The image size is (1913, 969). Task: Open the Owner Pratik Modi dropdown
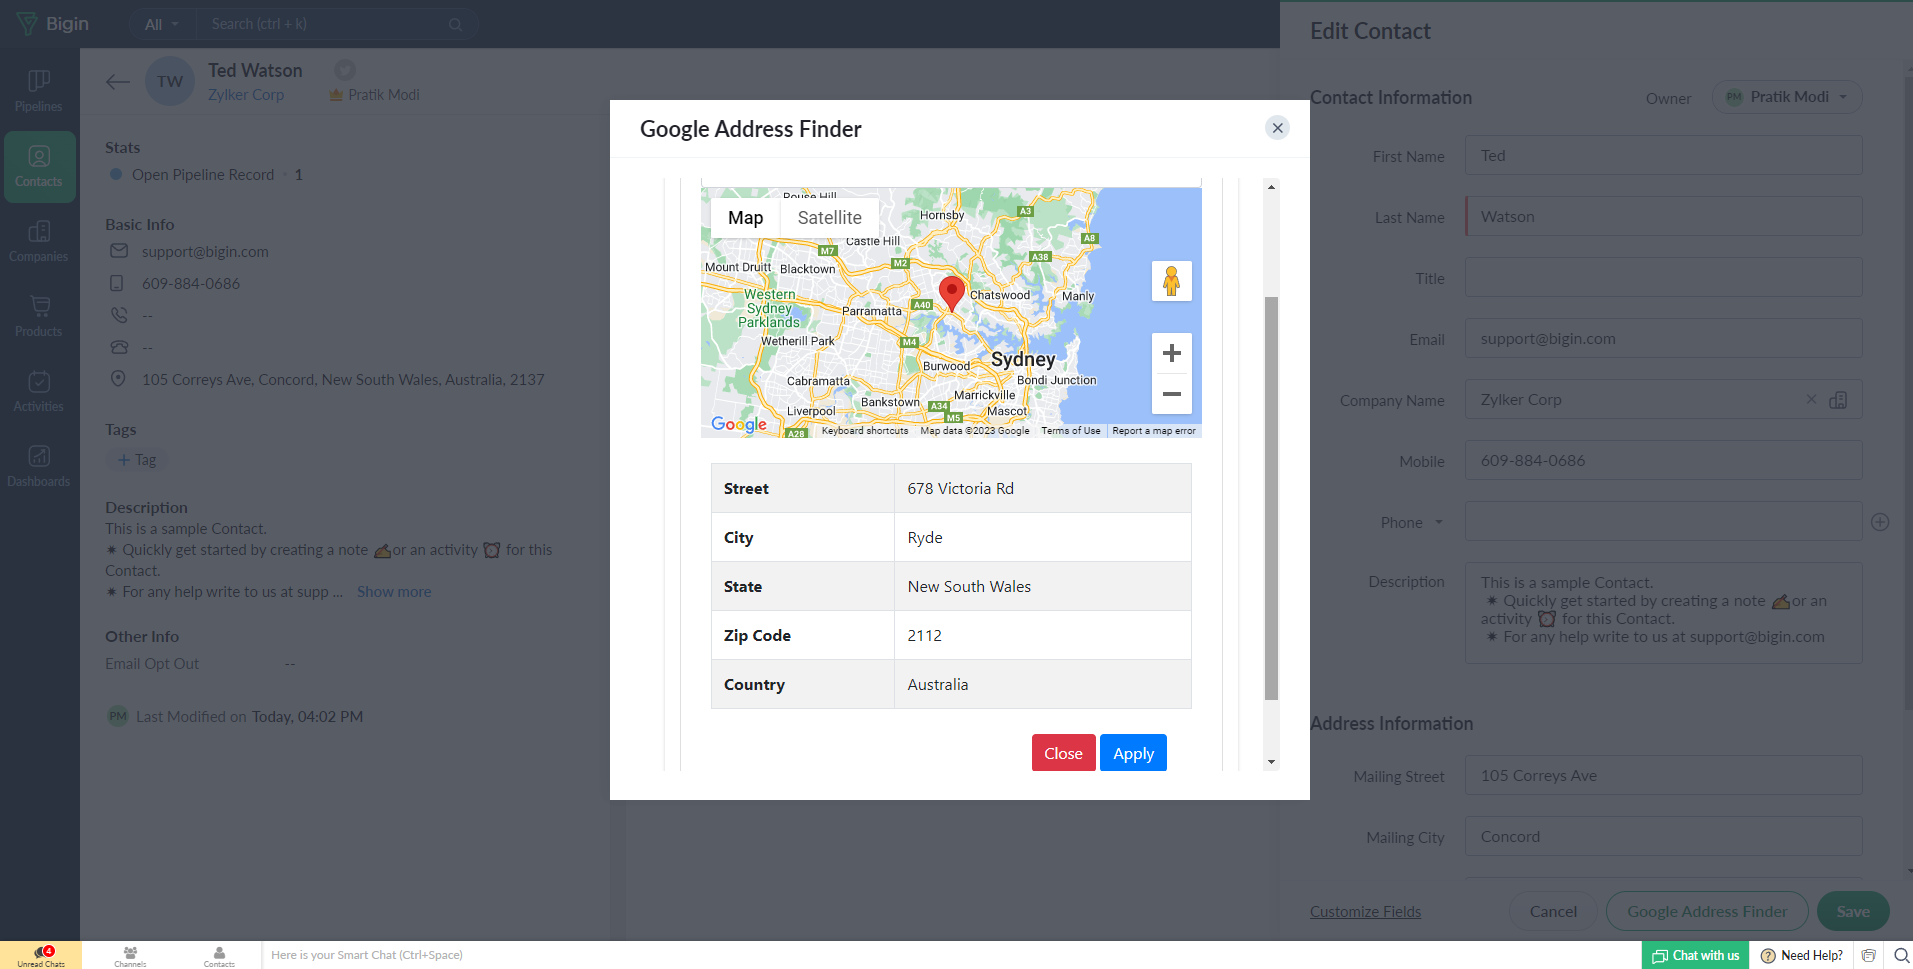(x=1787, y=97)
